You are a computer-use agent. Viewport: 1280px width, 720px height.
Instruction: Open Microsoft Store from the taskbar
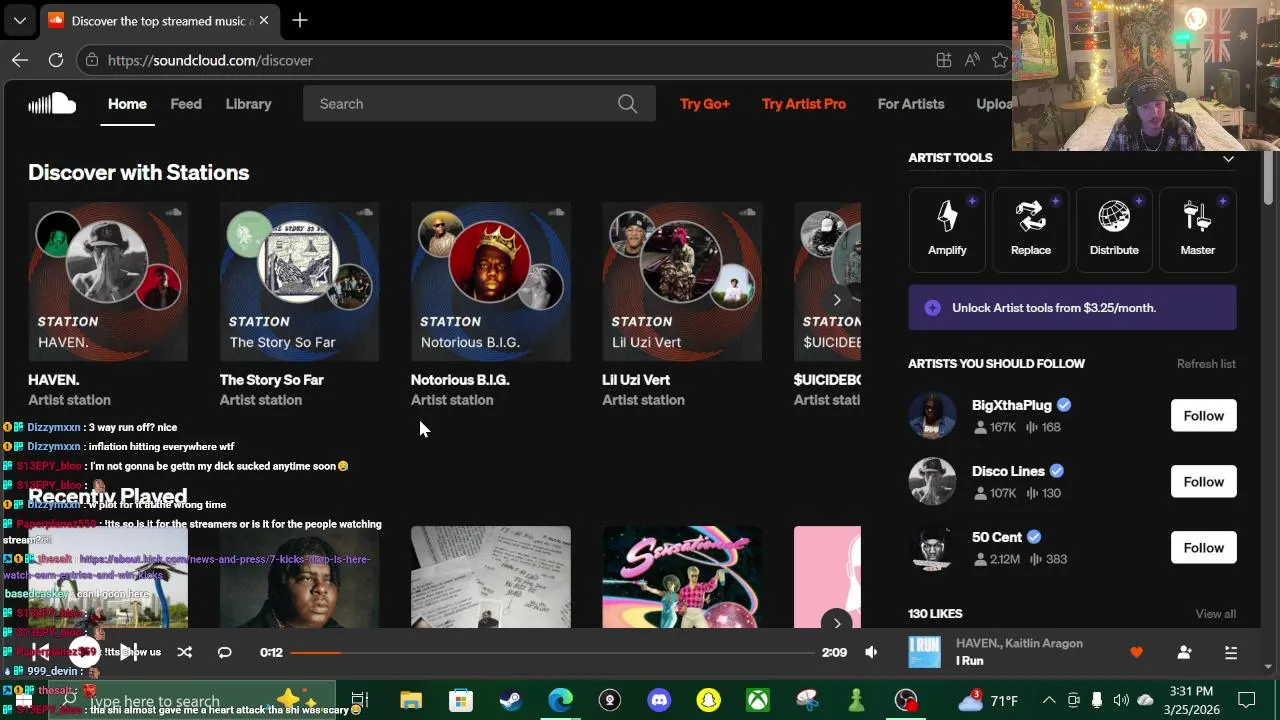pos(460,701)
